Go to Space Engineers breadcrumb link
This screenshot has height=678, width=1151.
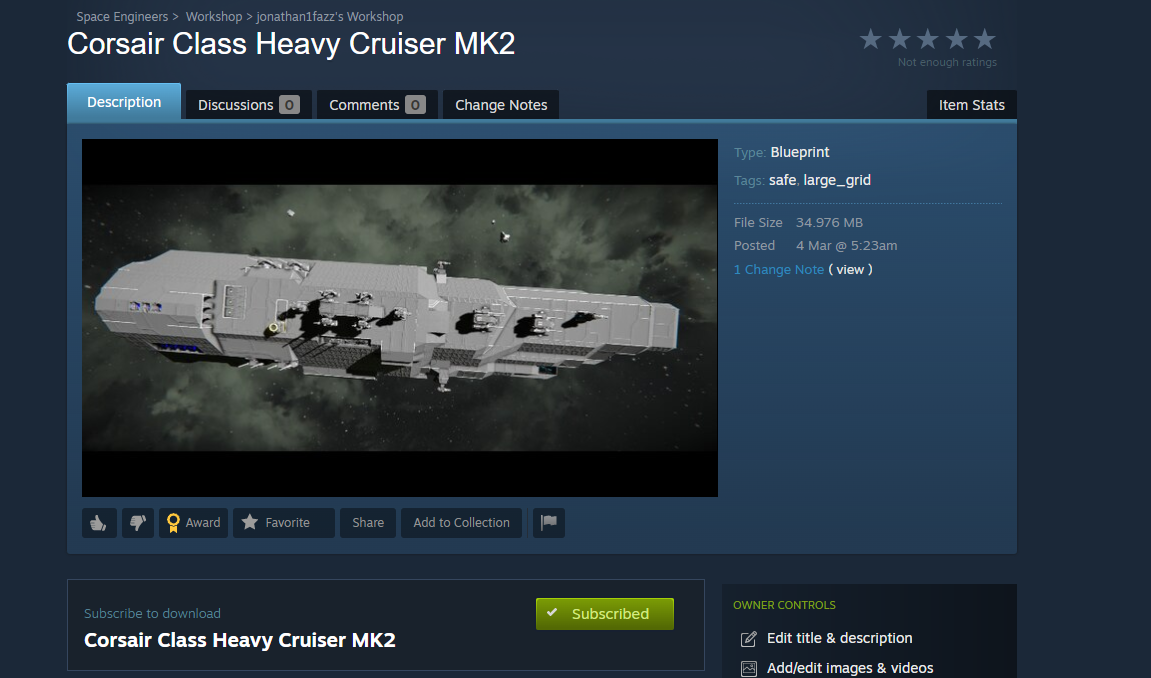122,16
